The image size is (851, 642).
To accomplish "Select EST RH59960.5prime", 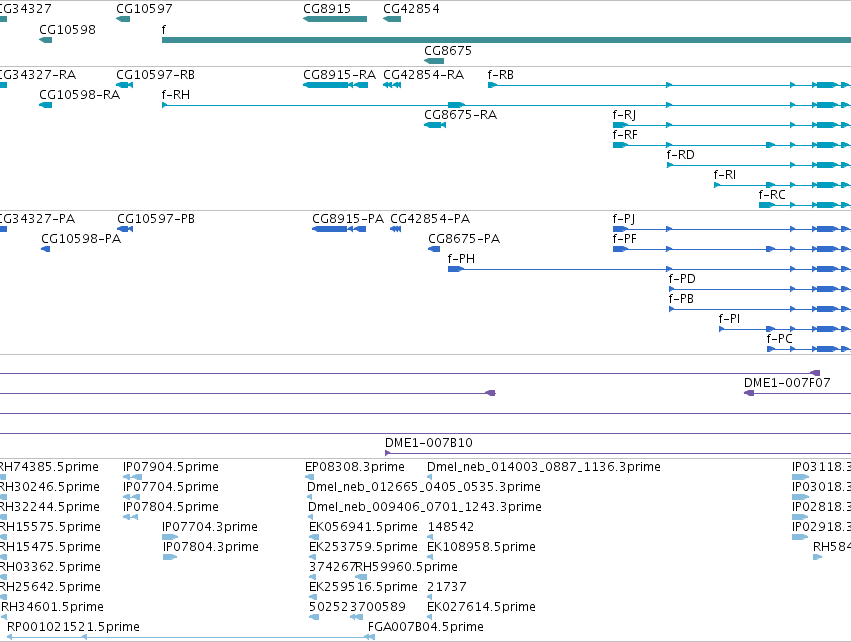I will (407, 567).
